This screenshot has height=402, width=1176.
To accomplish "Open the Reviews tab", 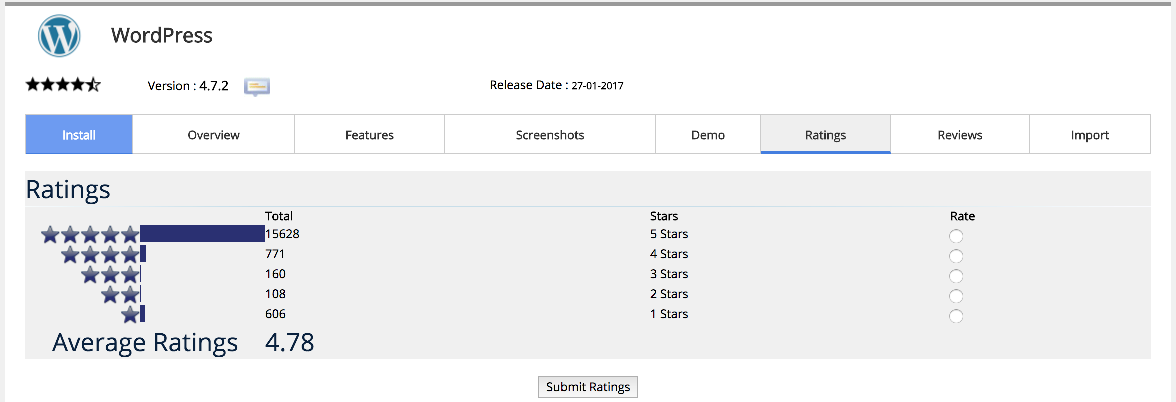I will coord(960,135).
